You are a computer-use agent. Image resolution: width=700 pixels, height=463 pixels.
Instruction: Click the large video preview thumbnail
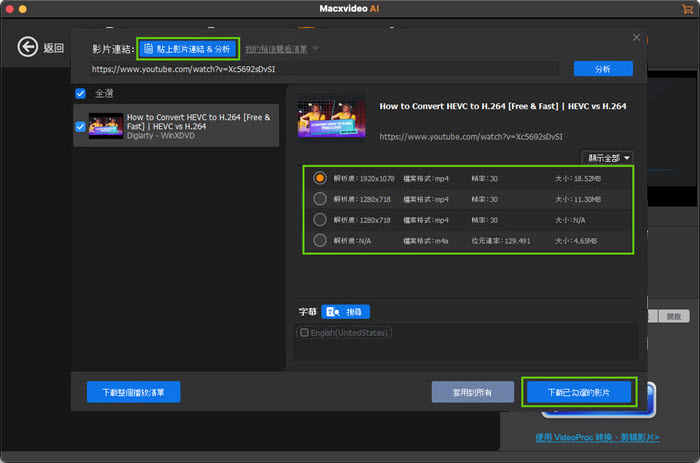click(331, 119)
